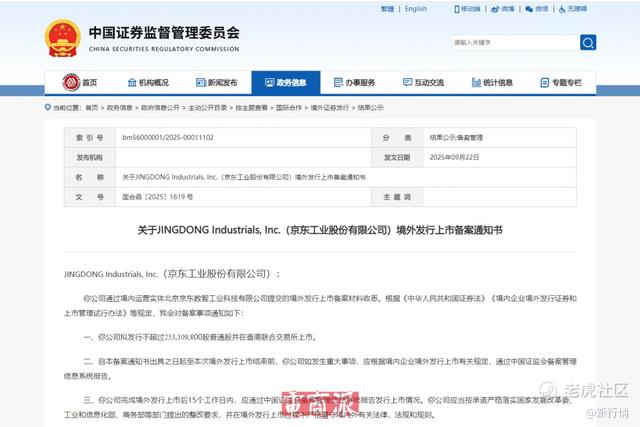
Task: Open the 首页 home tab
Action: coord(80,82)
